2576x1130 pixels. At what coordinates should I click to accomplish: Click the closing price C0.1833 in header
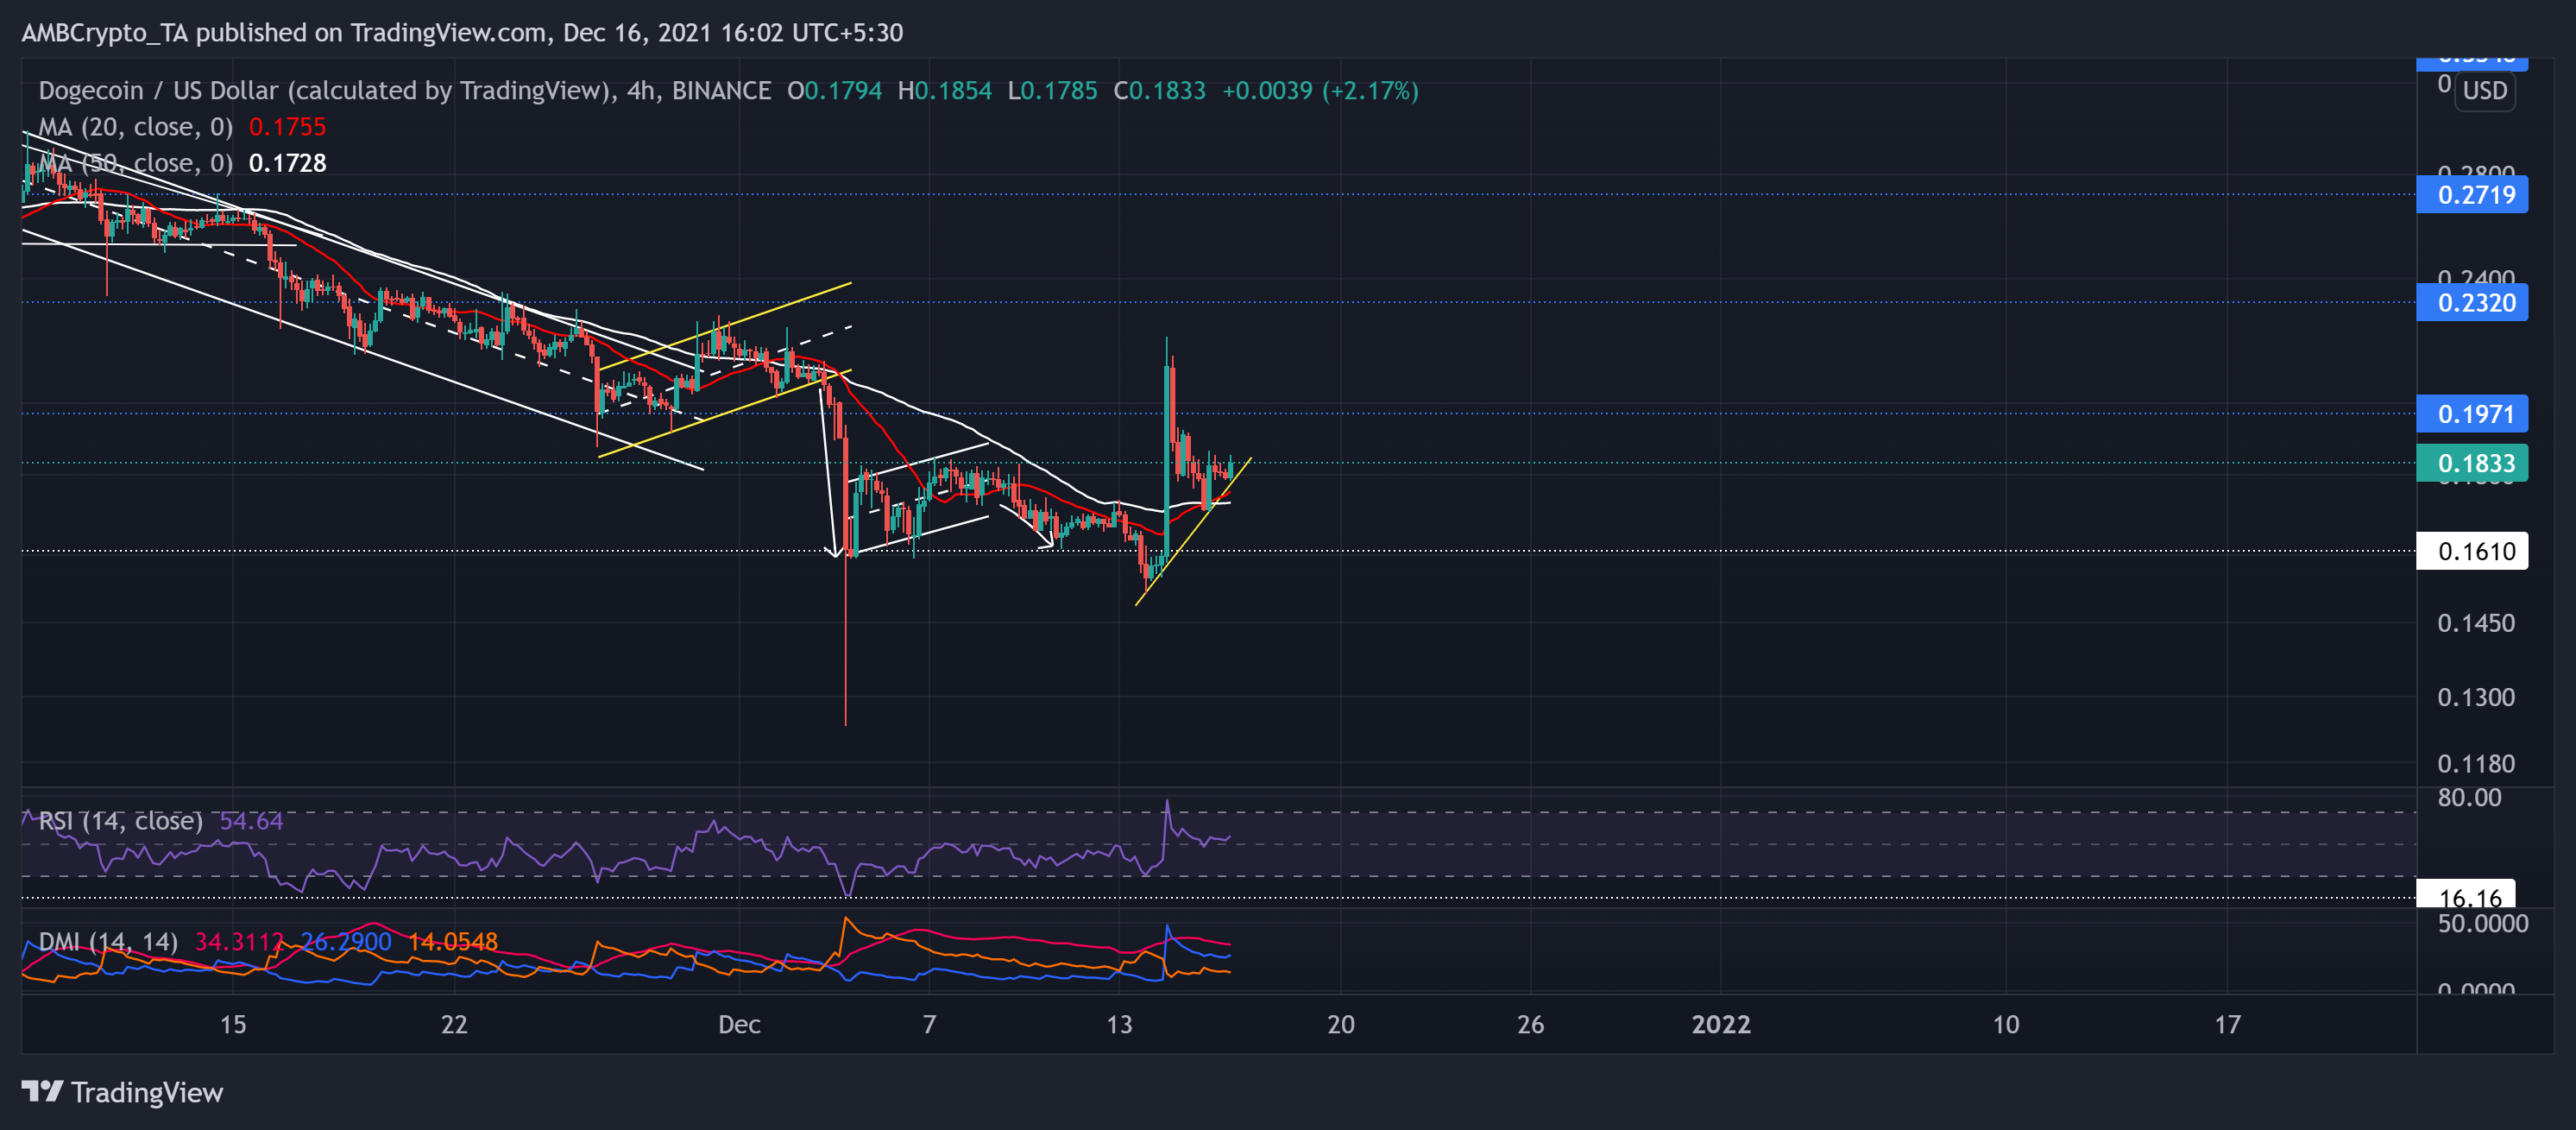point(1159,91)
